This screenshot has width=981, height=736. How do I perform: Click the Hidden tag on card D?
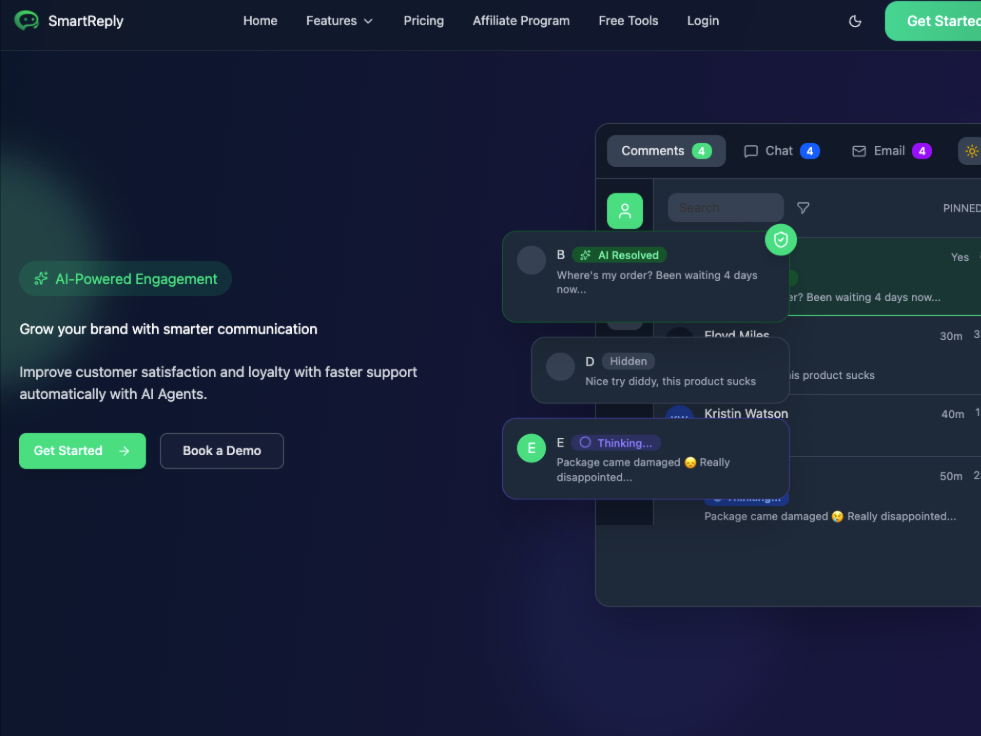[628, 361]
